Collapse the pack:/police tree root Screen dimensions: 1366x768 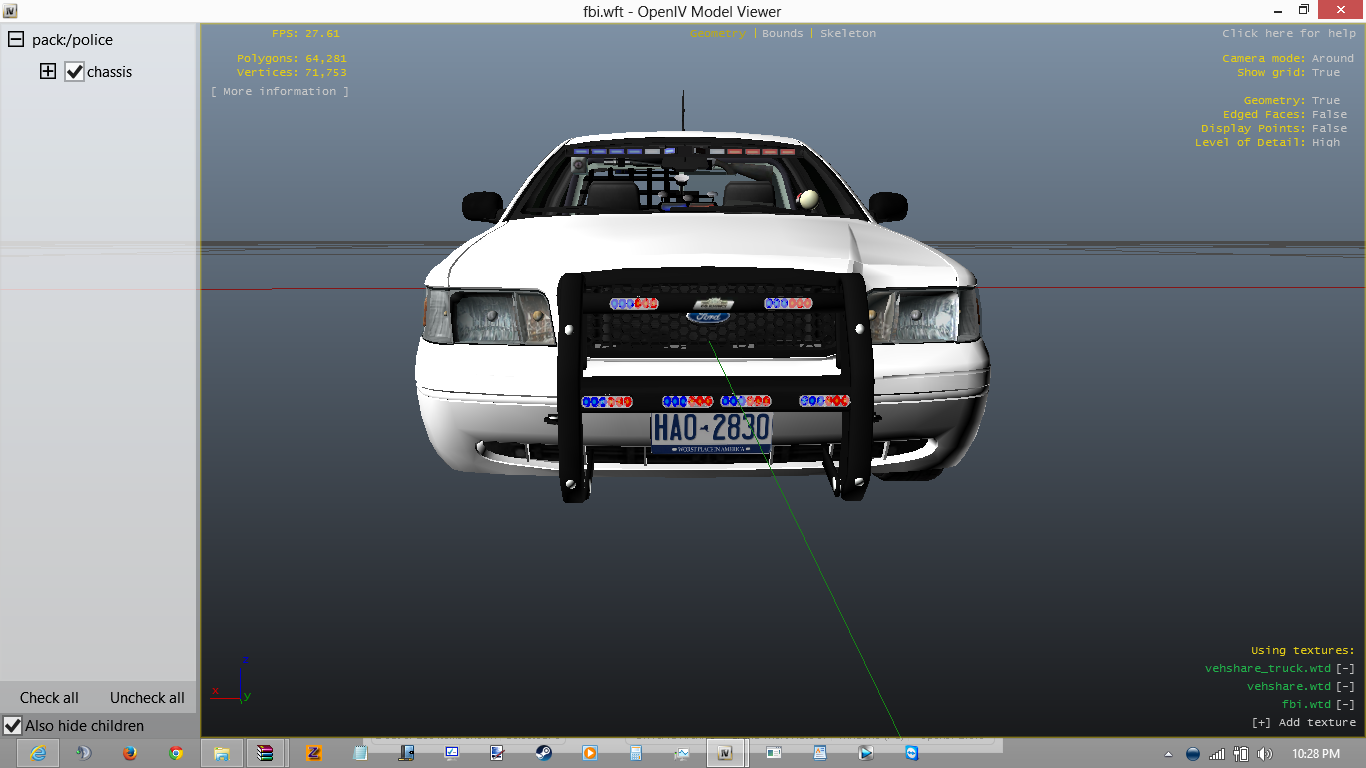(x=16, y=40)
